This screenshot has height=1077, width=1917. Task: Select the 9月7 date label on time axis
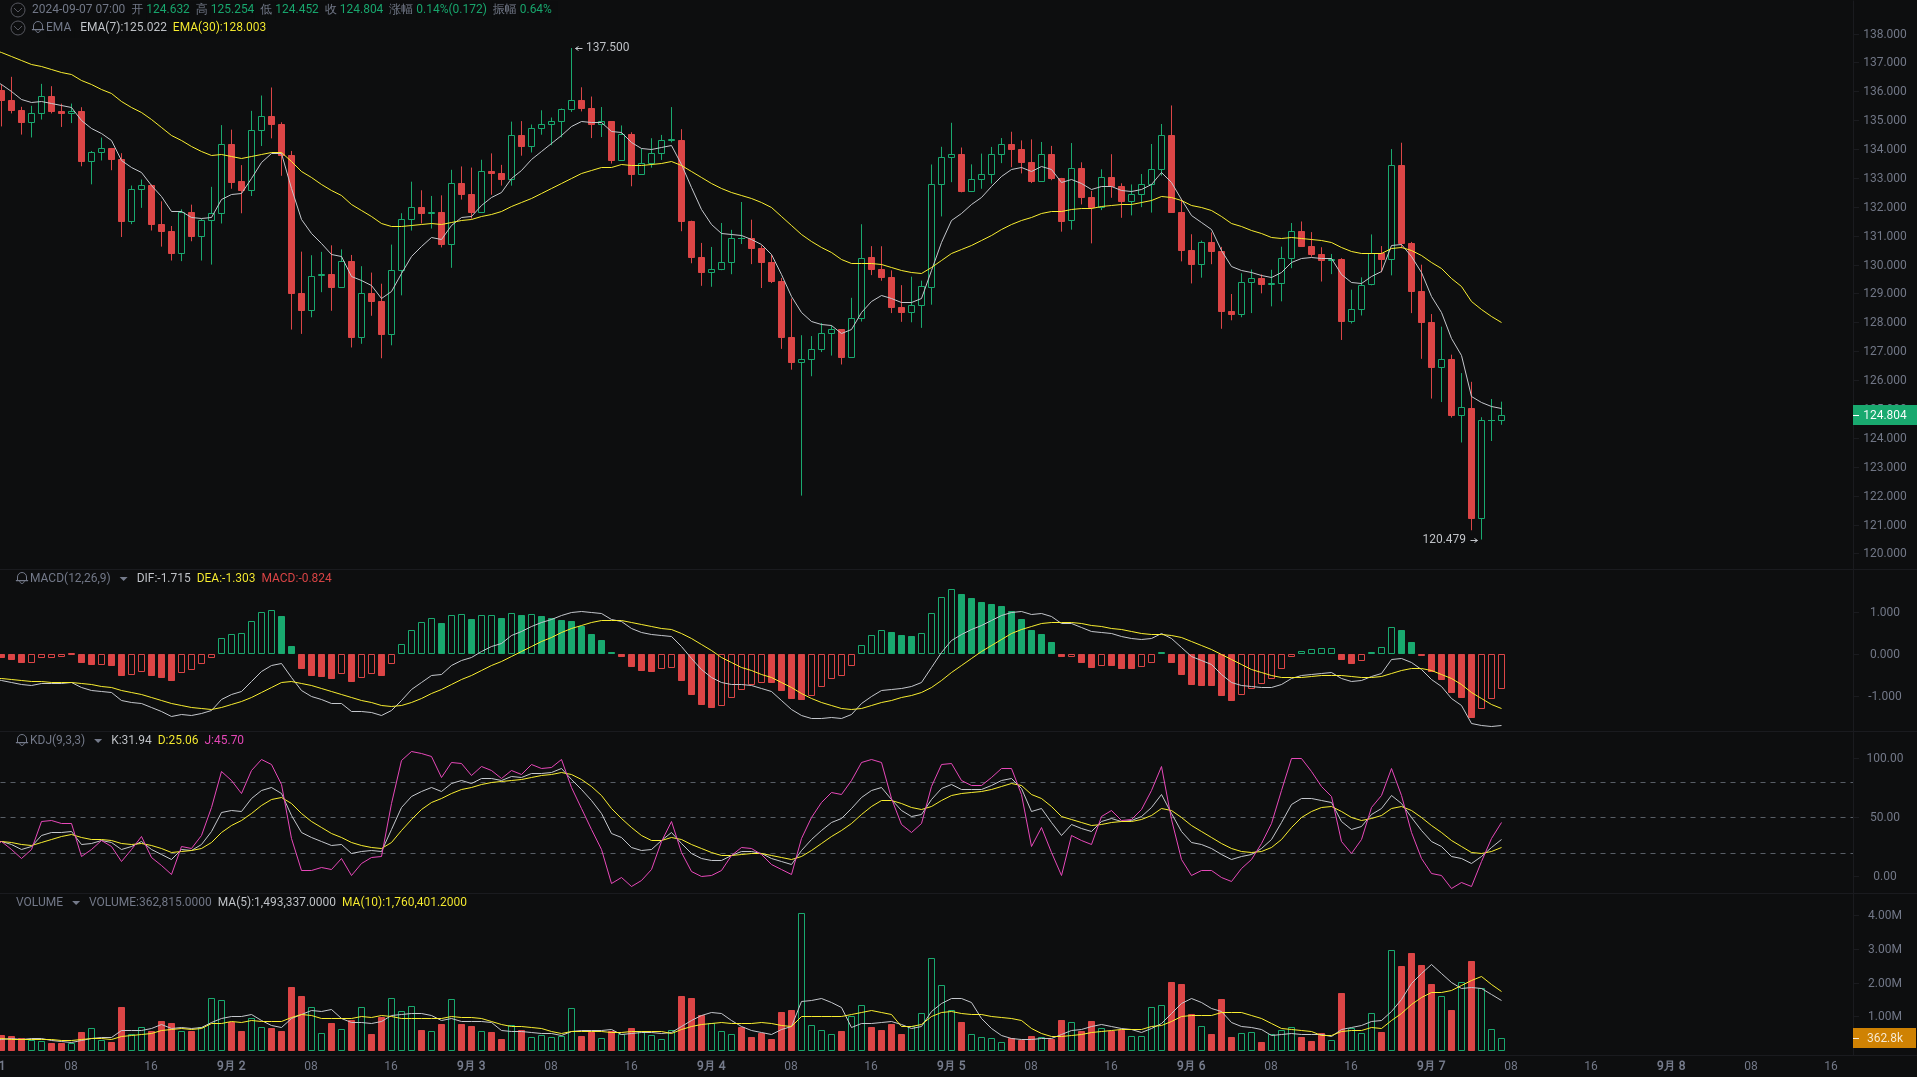(1430, 1065)
